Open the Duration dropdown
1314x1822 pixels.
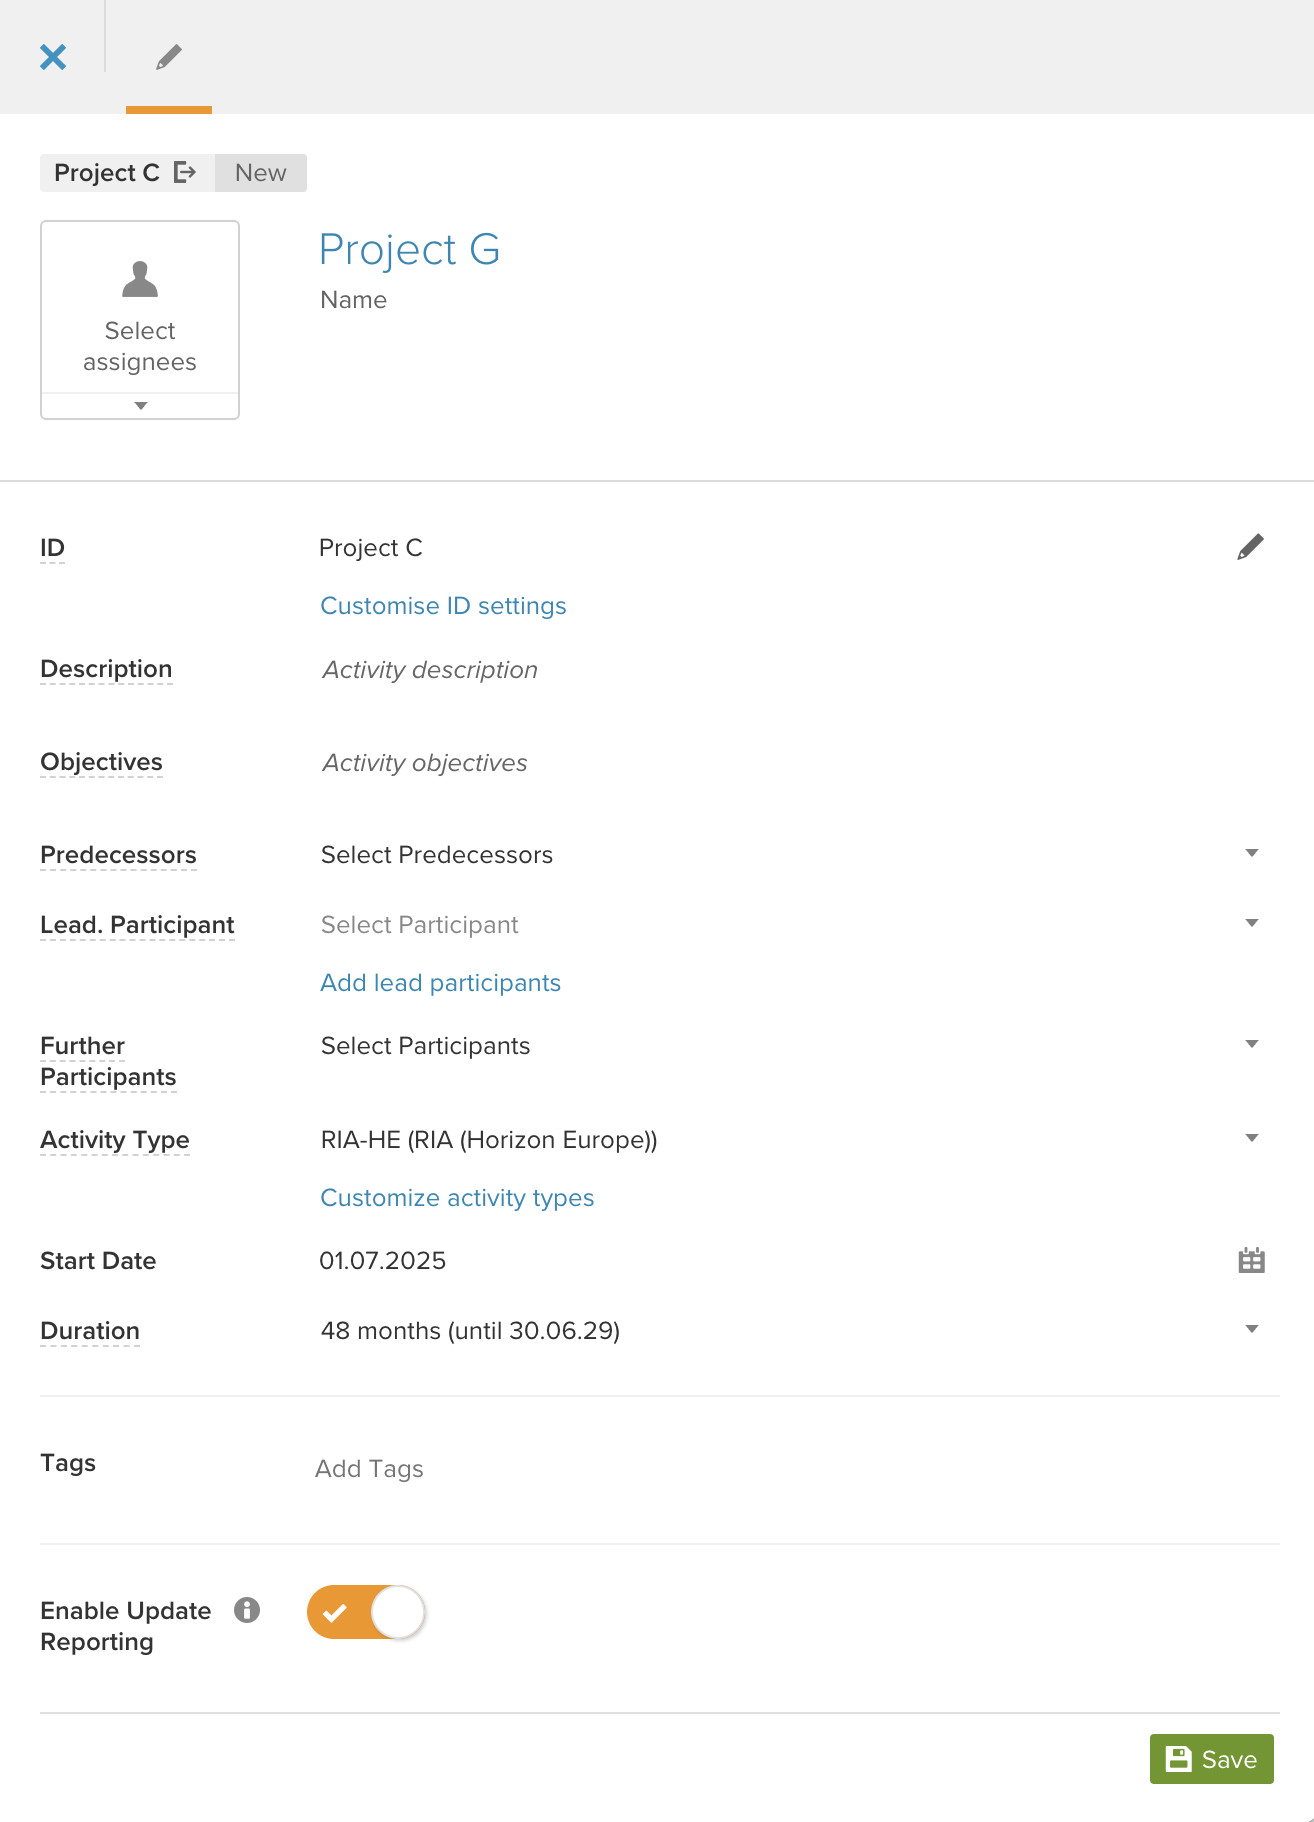click(790, 1331)
